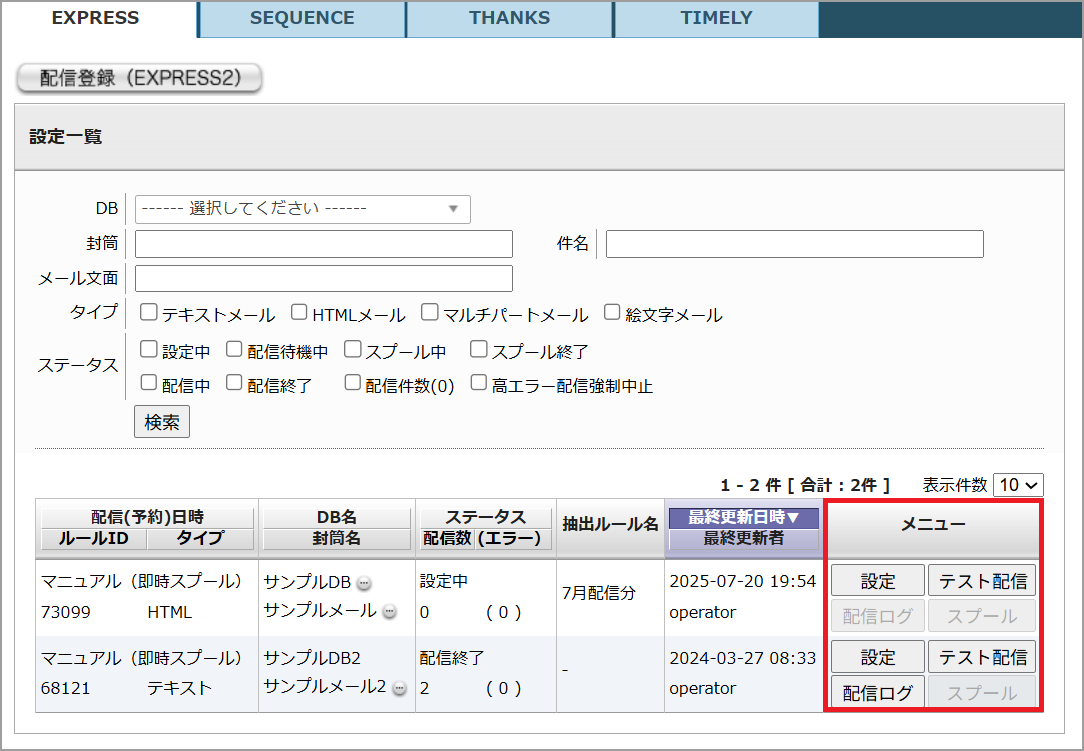This screenshot has width=1084, height=751.
Task: Click the details icon next to サンプルDB
Action: click(364, 584)
